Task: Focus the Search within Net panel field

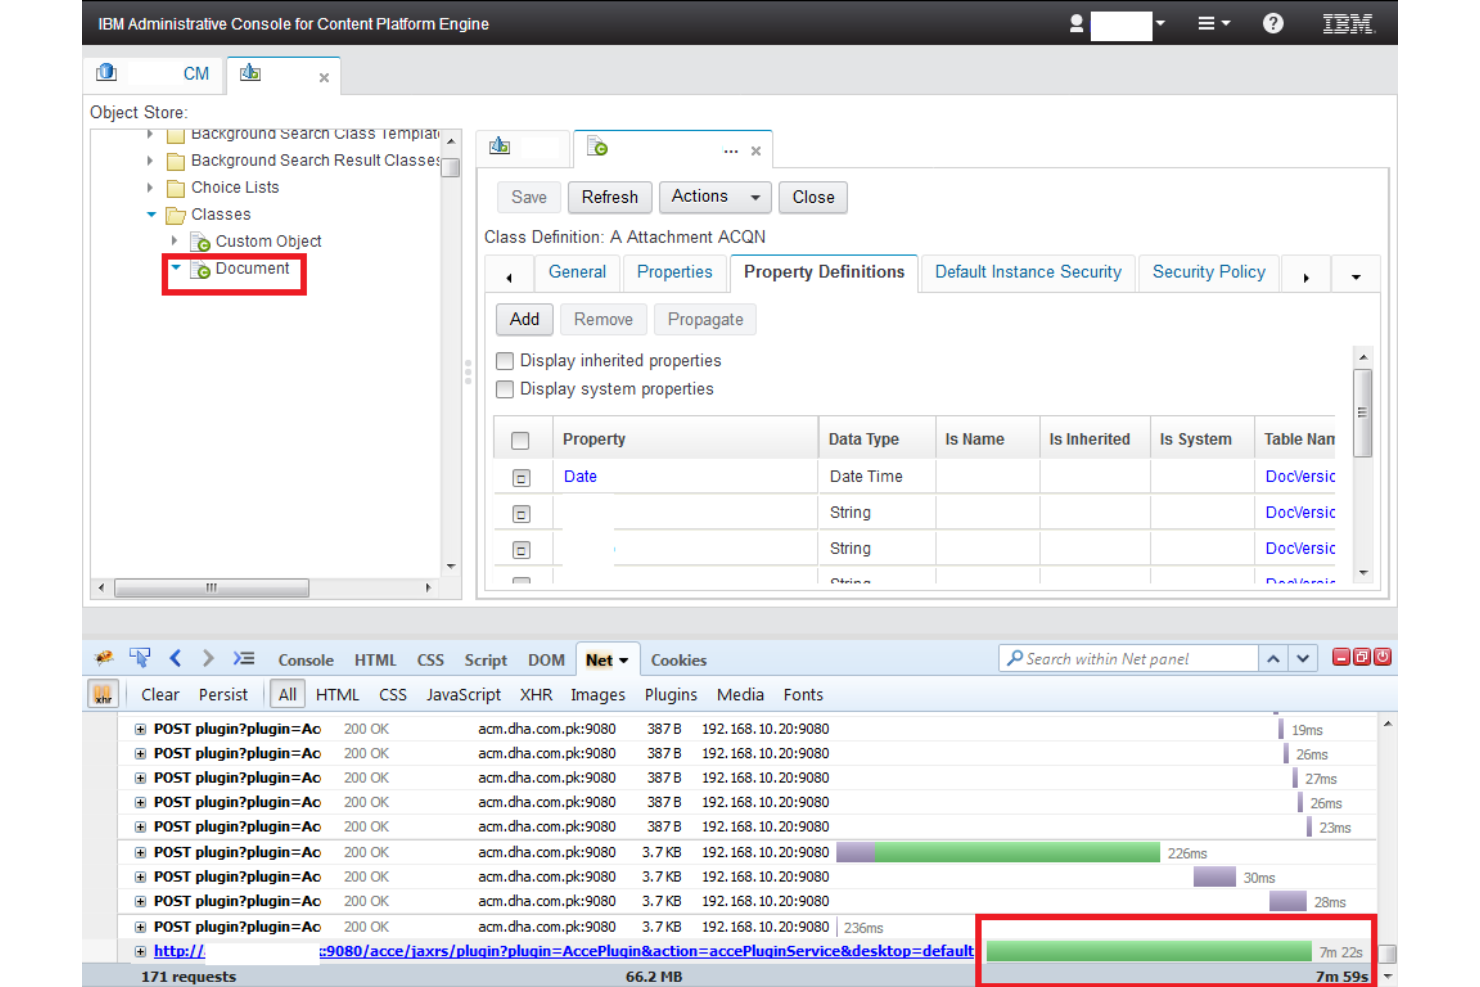Action: coord(1128,658)
